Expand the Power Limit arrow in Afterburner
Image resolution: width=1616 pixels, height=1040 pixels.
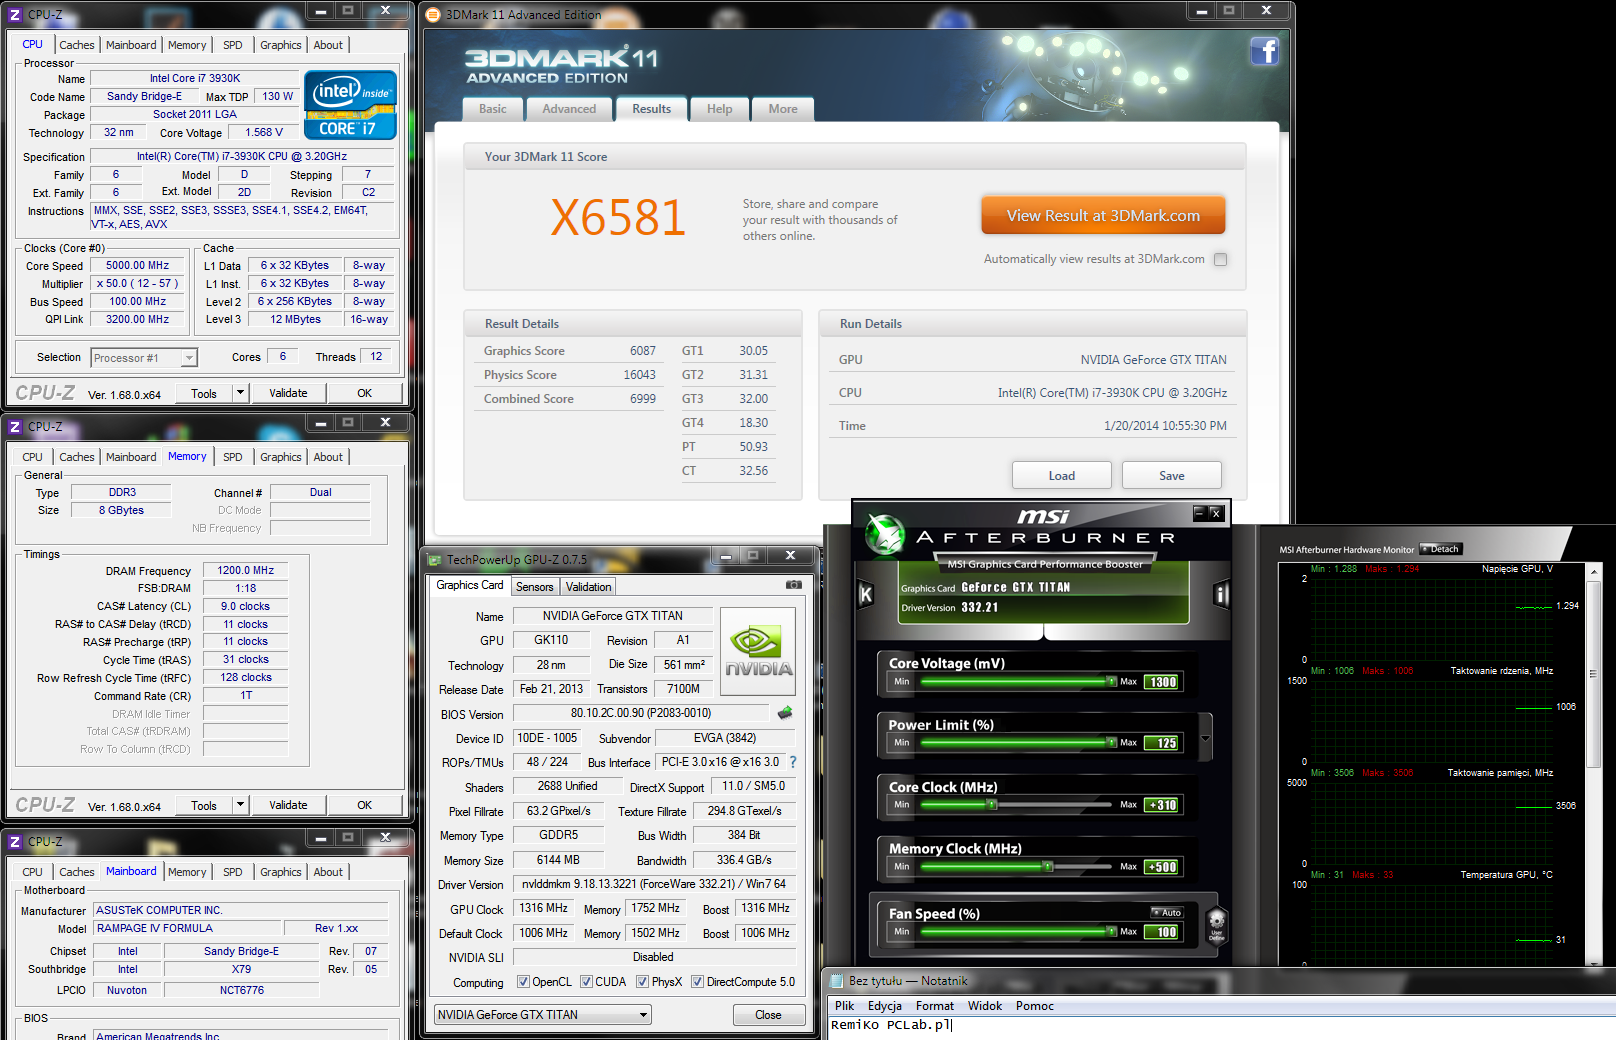point(1205,739)
